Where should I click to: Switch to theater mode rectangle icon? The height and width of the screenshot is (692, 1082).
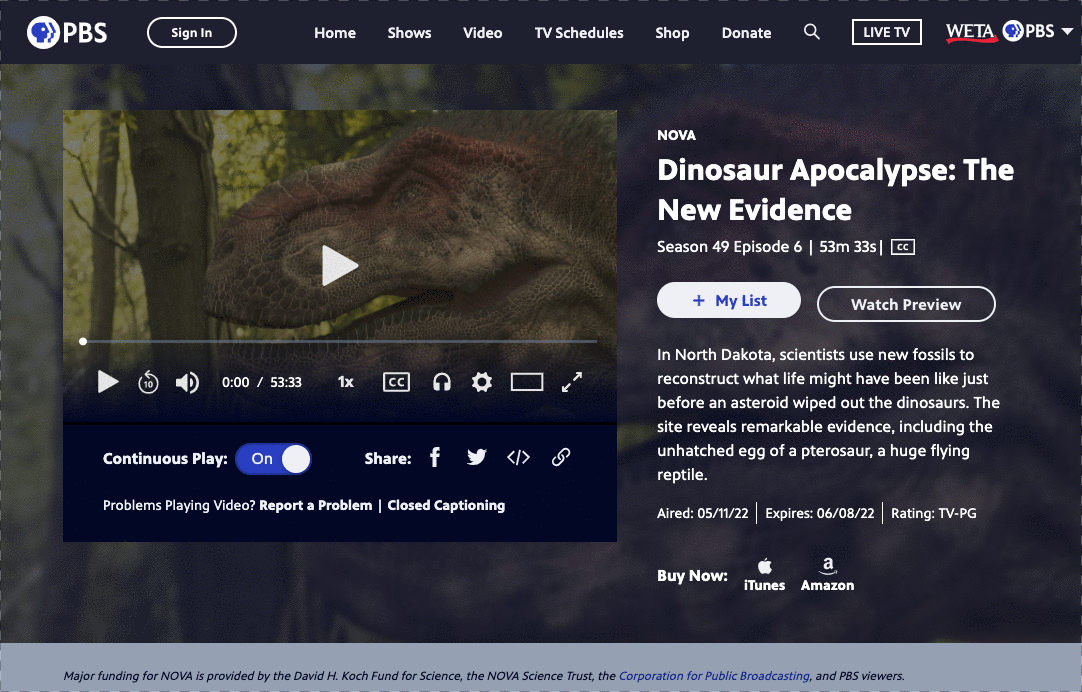click(527, 382)
